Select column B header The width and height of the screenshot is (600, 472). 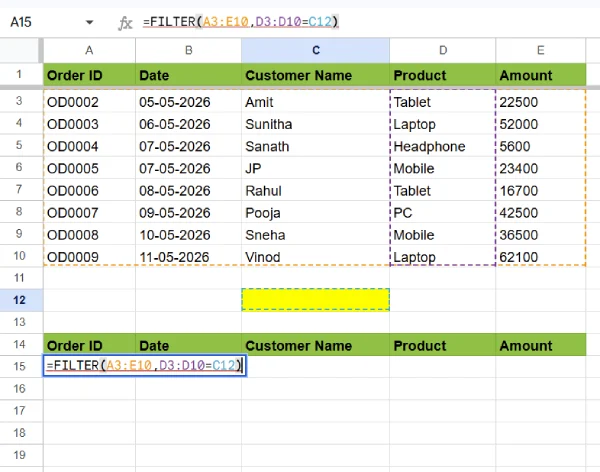coord(188,50)
